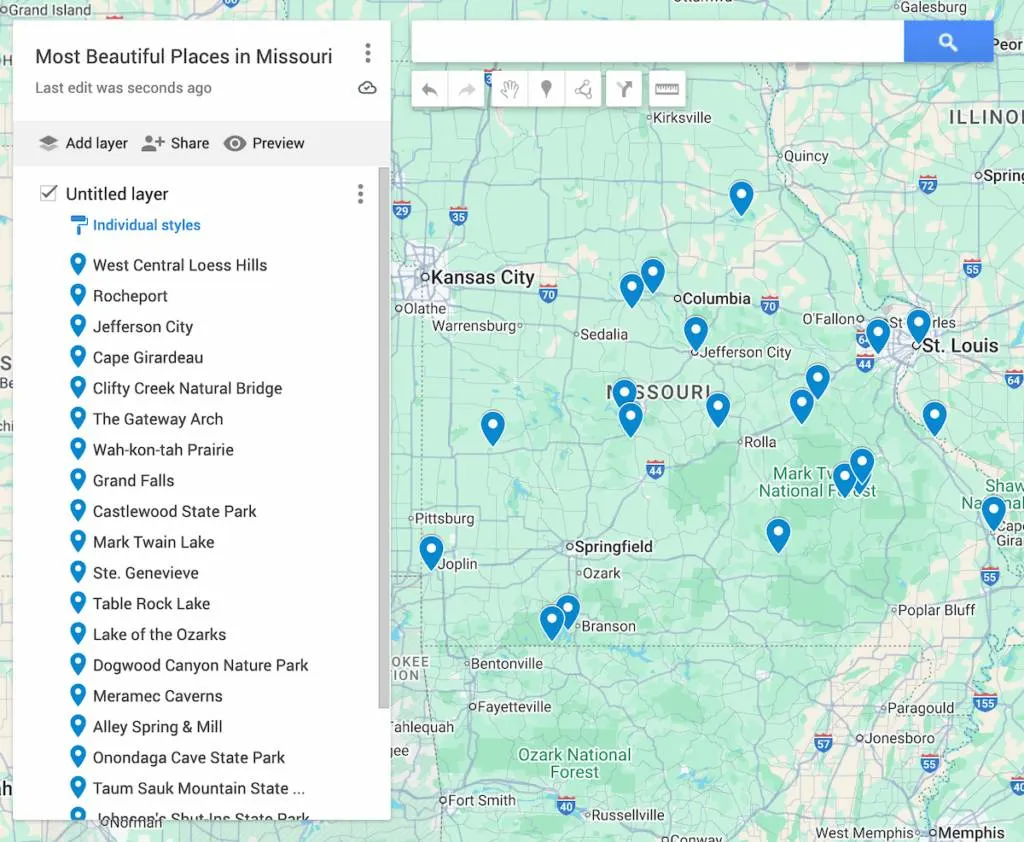This screenshot has width=1024, height=842.
Task: Select Grand Falls list item
Action: (x=133, y=481)
